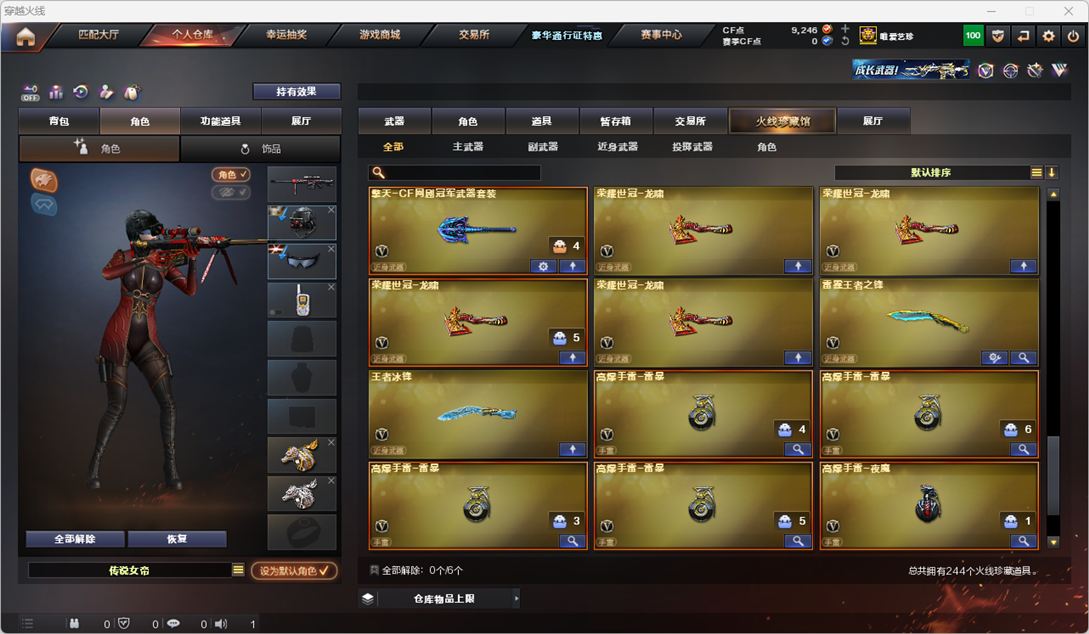
Task: Toggle the 设为默认角色 checkbox button
Action: pos(294,570)
